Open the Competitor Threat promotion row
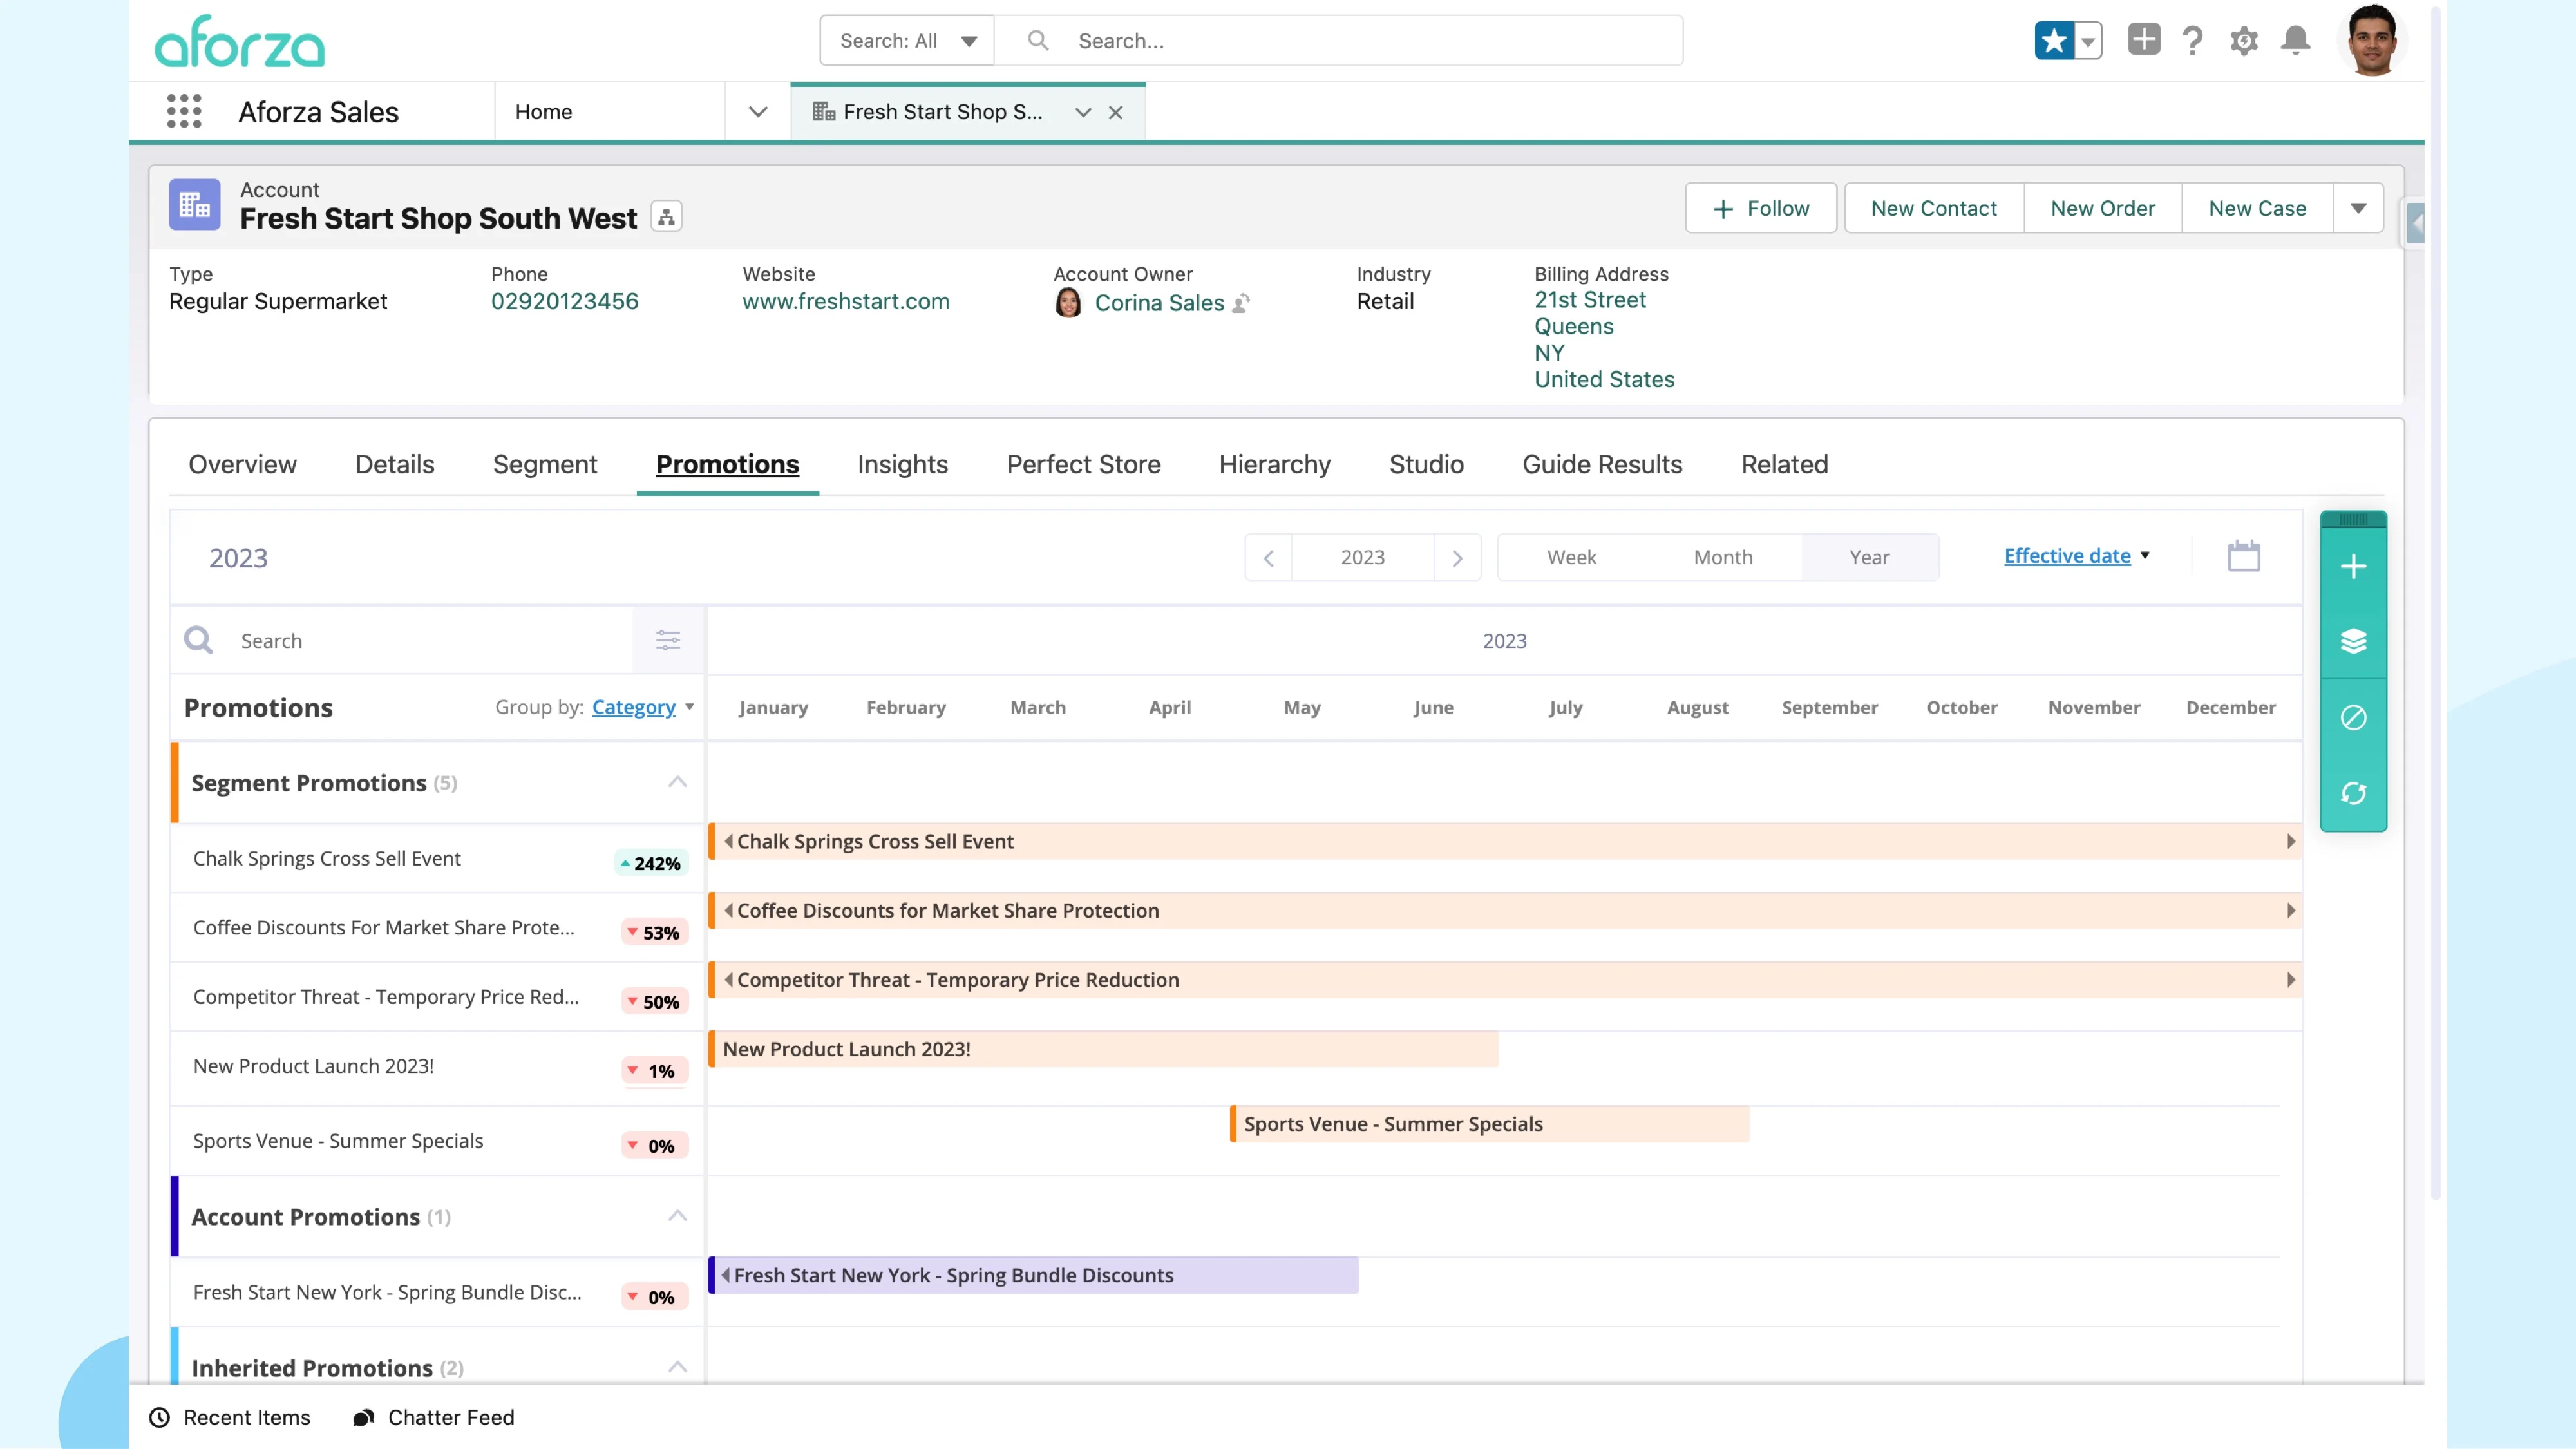 437,997
